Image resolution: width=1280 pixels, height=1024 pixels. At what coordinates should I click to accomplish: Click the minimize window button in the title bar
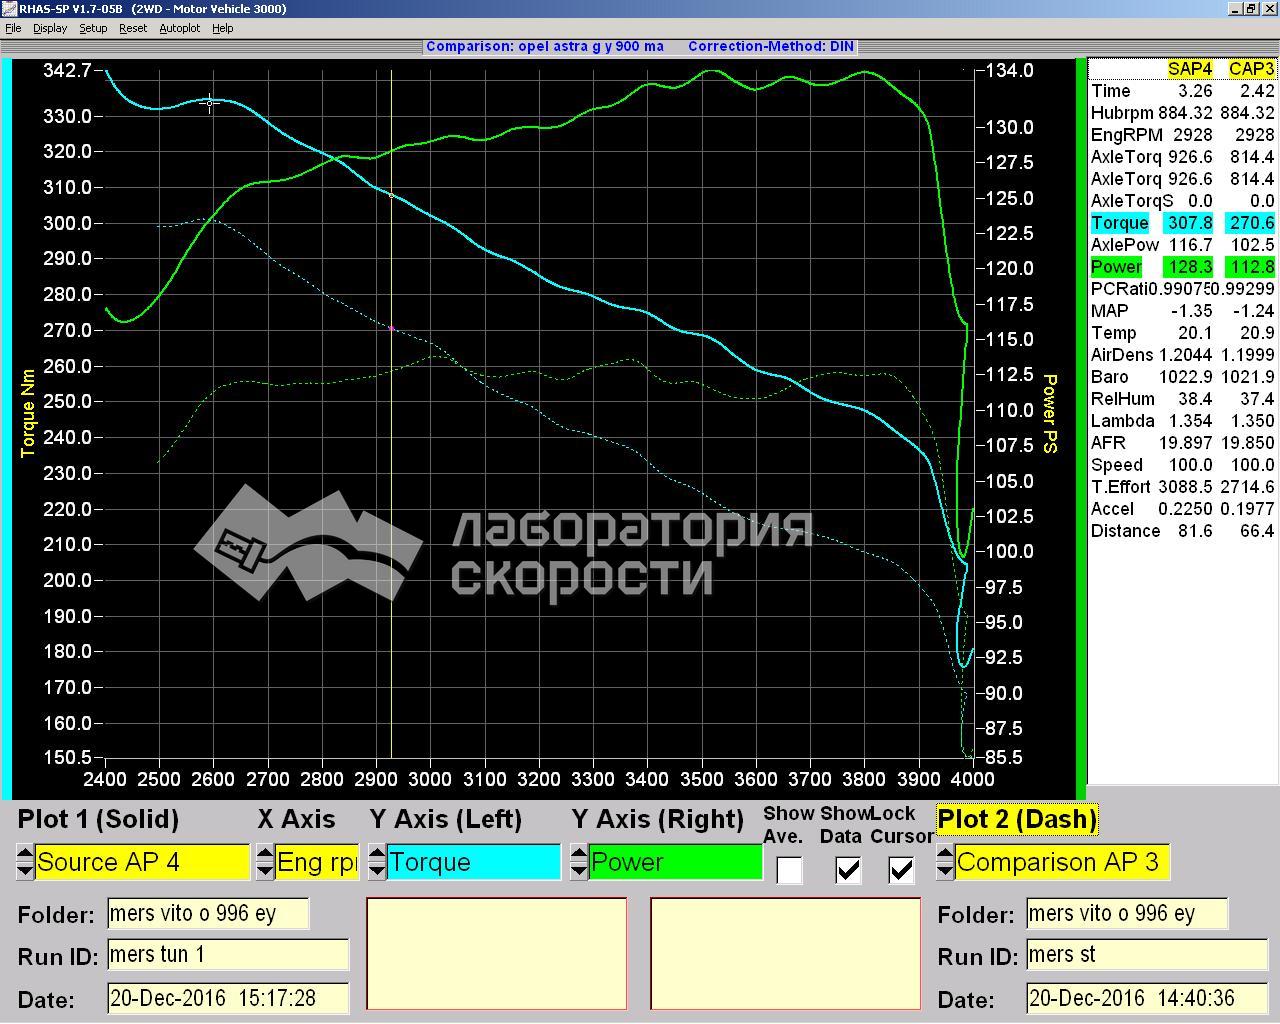click(1236, 8)
